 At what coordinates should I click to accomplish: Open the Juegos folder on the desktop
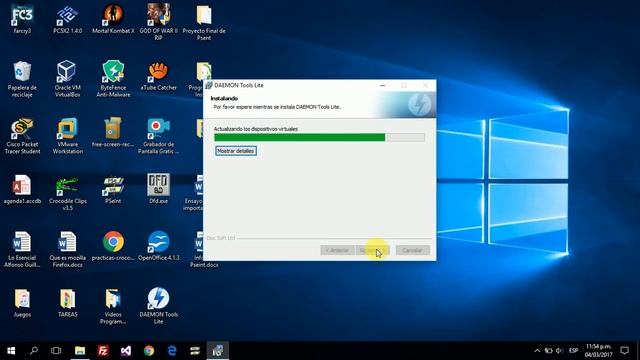(x=22, y=303)
